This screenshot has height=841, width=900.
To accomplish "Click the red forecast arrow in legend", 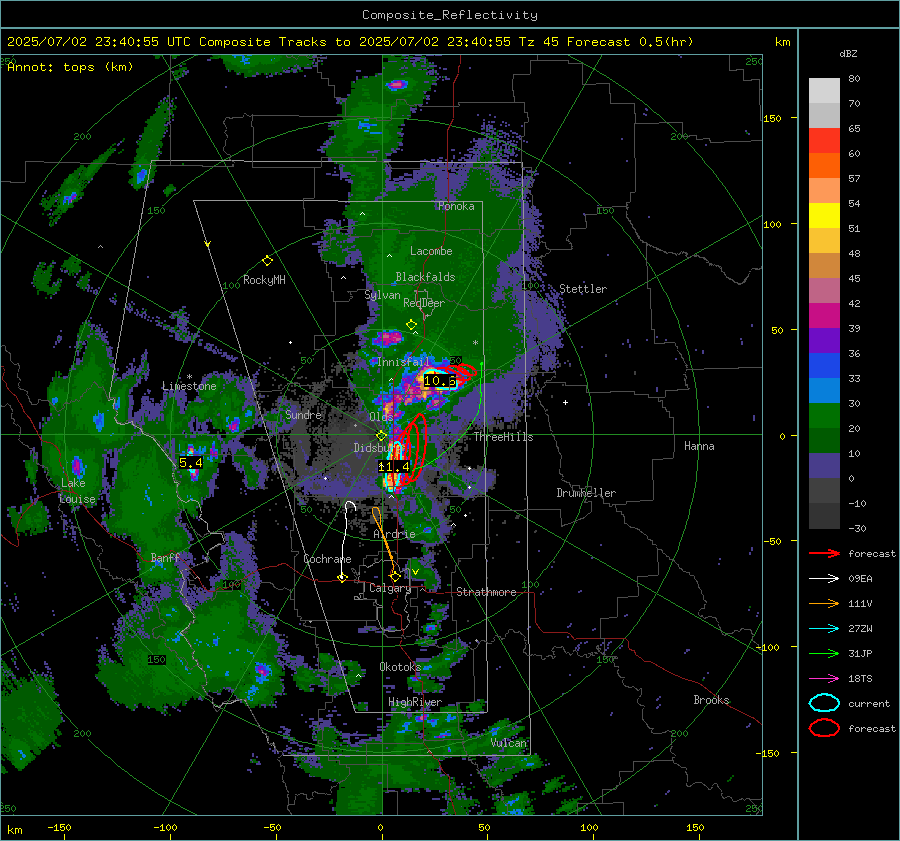I will [x=824, y=553].
